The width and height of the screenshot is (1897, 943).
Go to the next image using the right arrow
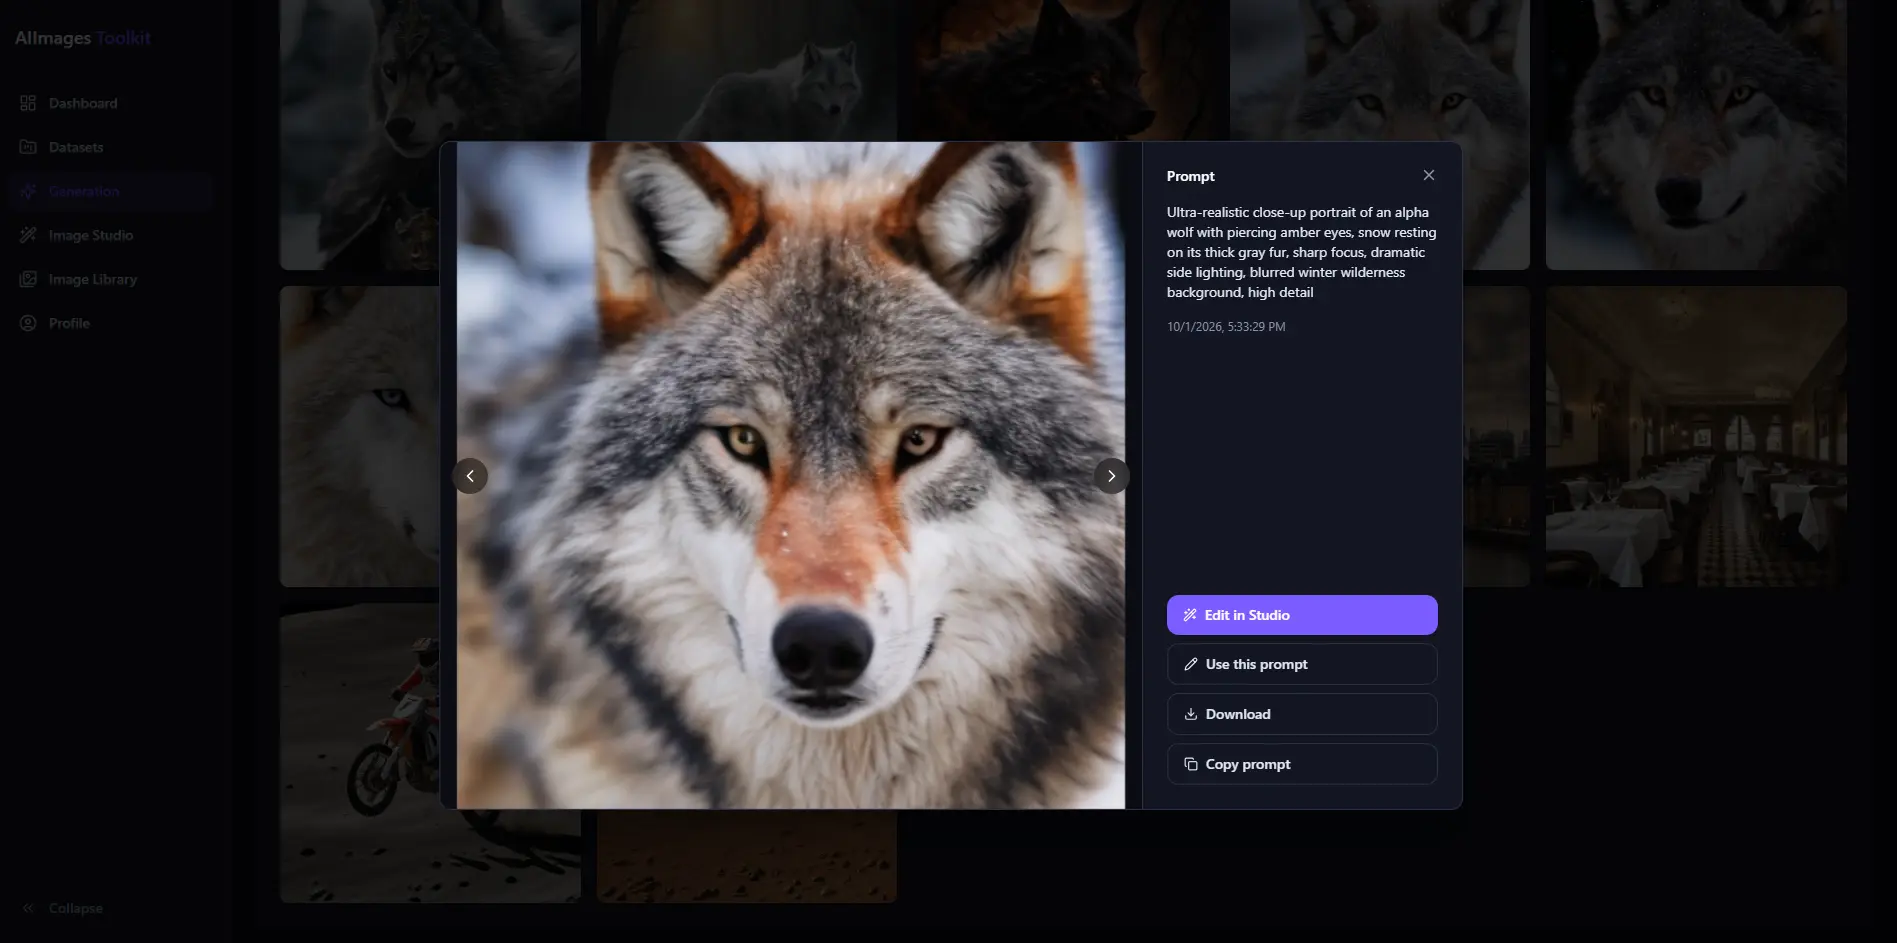pos(1111,476)
